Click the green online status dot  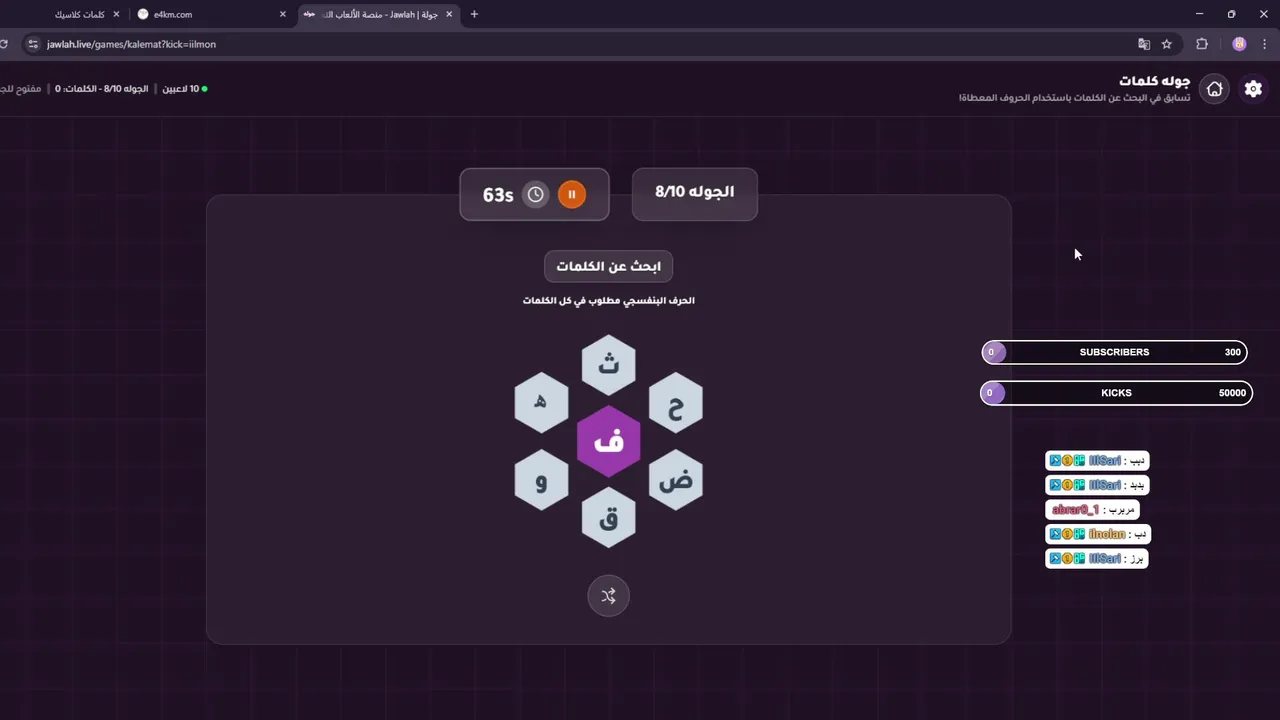[205, 89]
